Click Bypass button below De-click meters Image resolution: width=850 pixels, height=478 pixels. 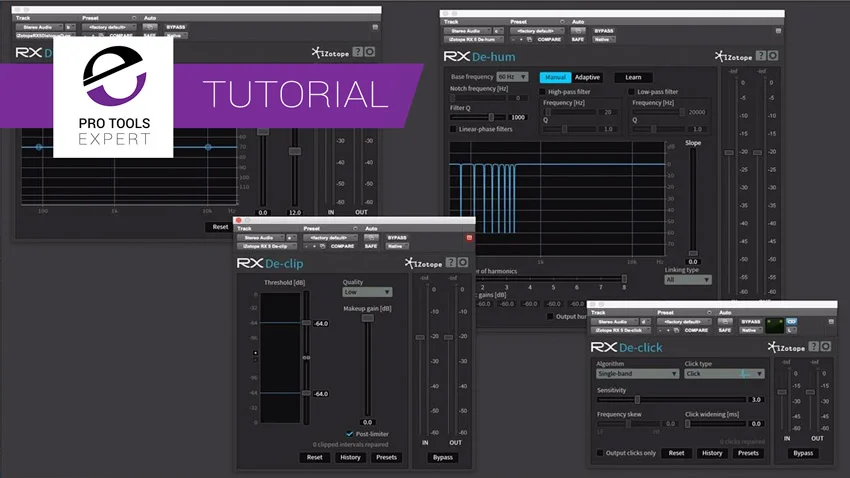(803, 453)
